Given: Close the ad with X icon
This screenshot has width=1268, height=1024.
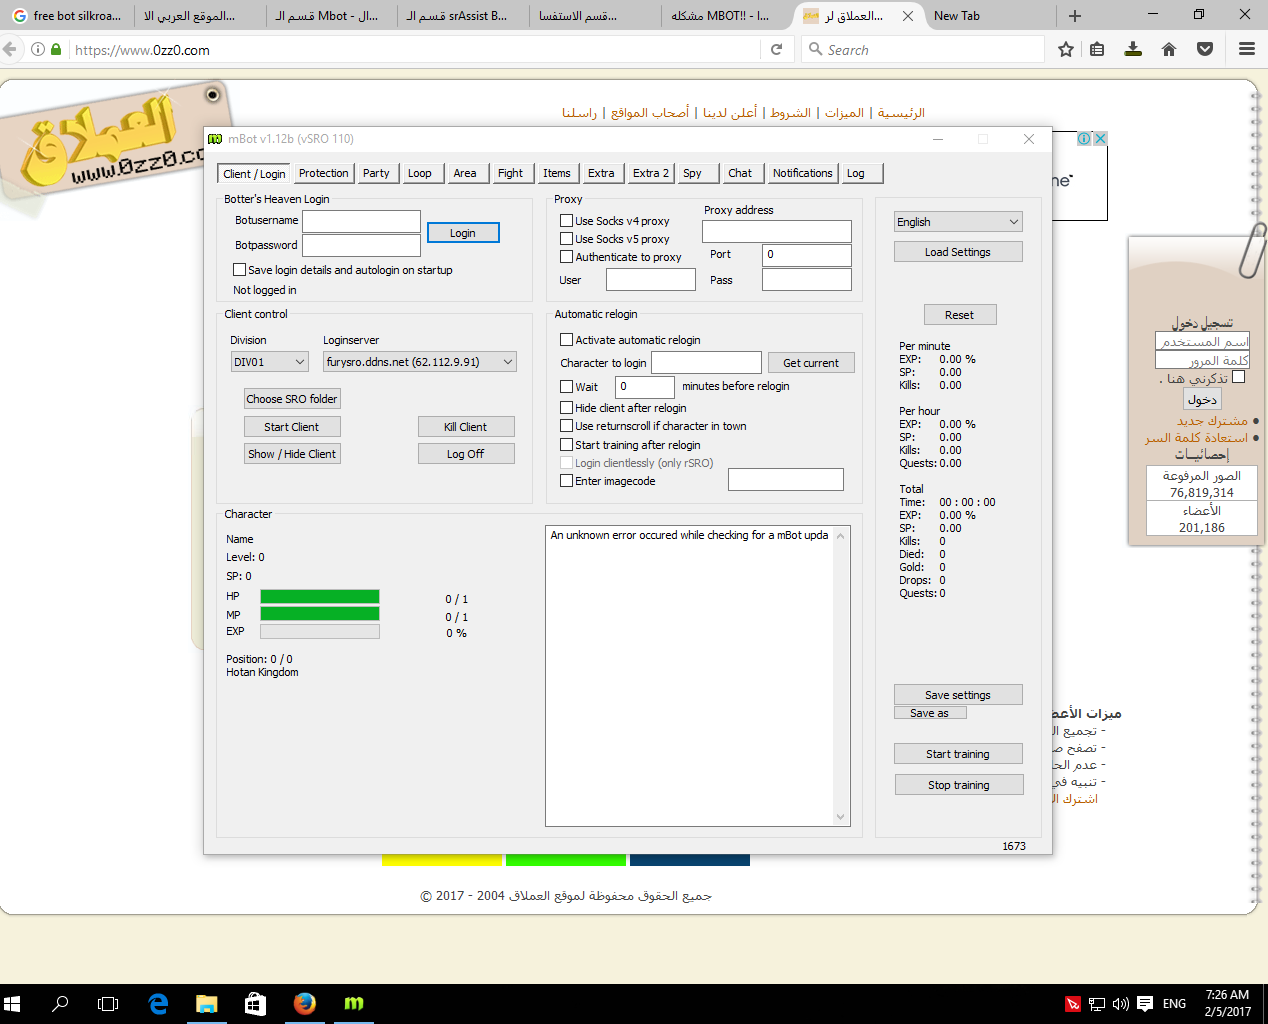Looking at the screenshot, I should (x=1100, y=139).
